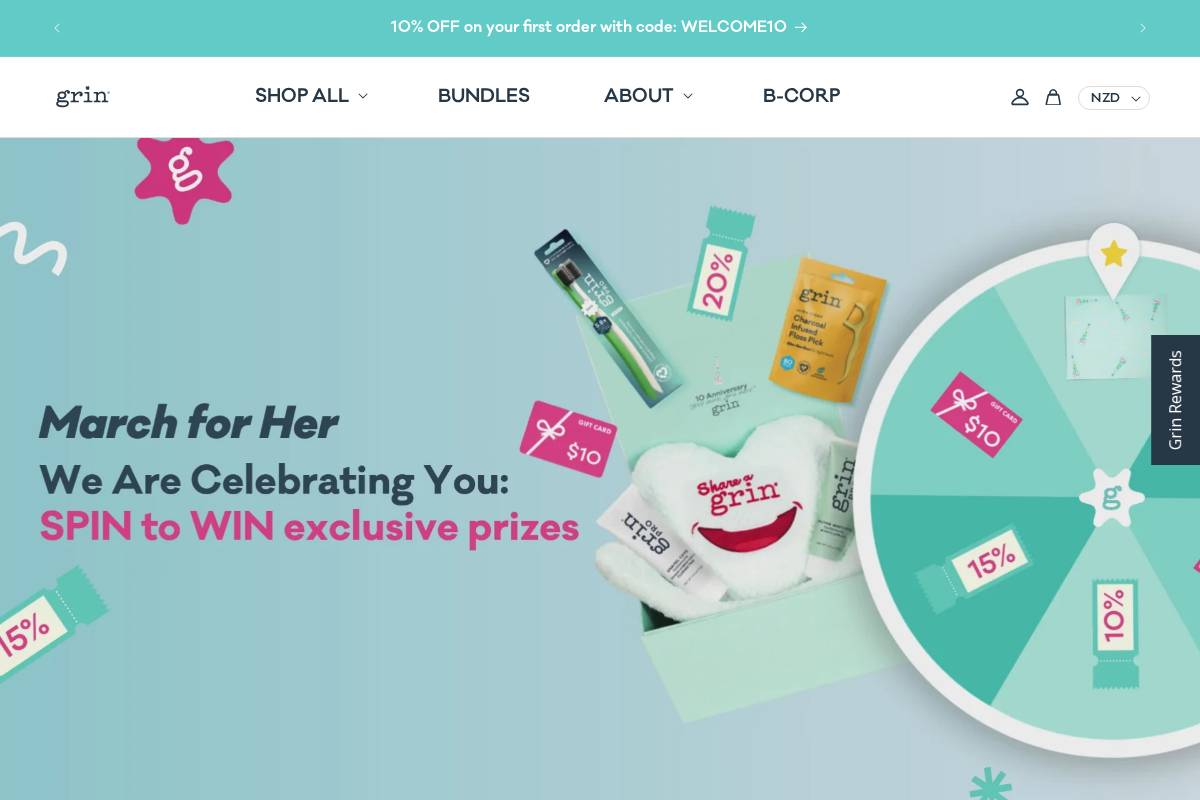This screenshot has width=1200, height=800.
Task: Go to previous announcement with left arrow
Action: (x=57, y=28)
